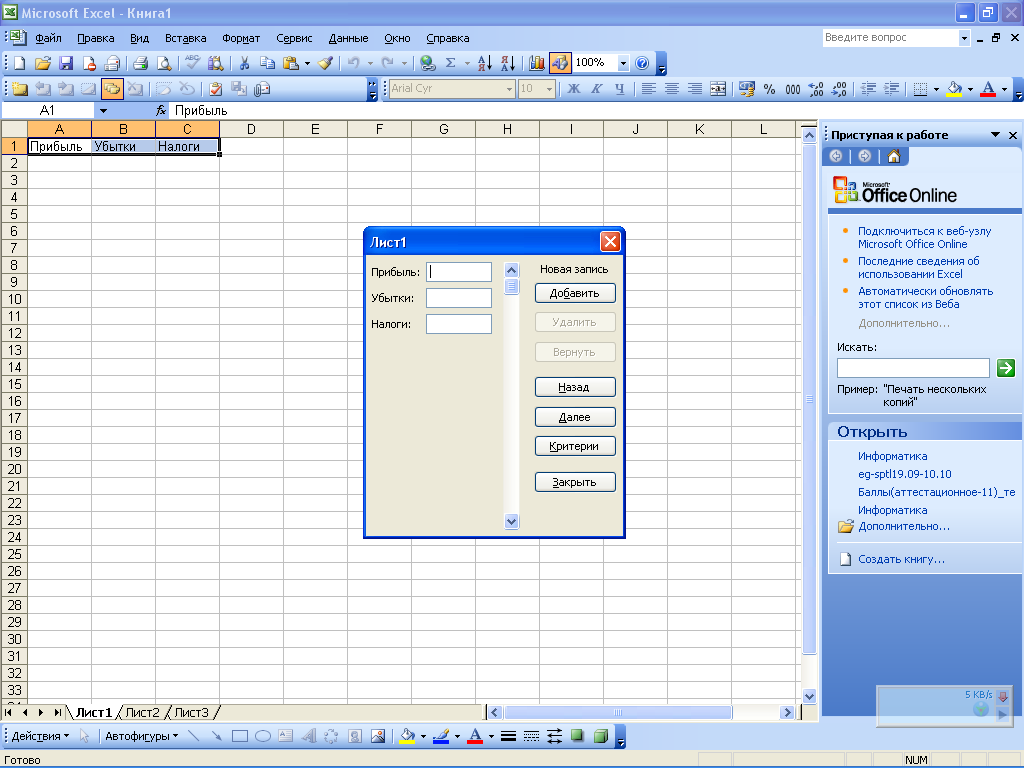Open the font name dropdown Arial Cyr
This screenshot has height=768, width=1024.
pos(509,89)
